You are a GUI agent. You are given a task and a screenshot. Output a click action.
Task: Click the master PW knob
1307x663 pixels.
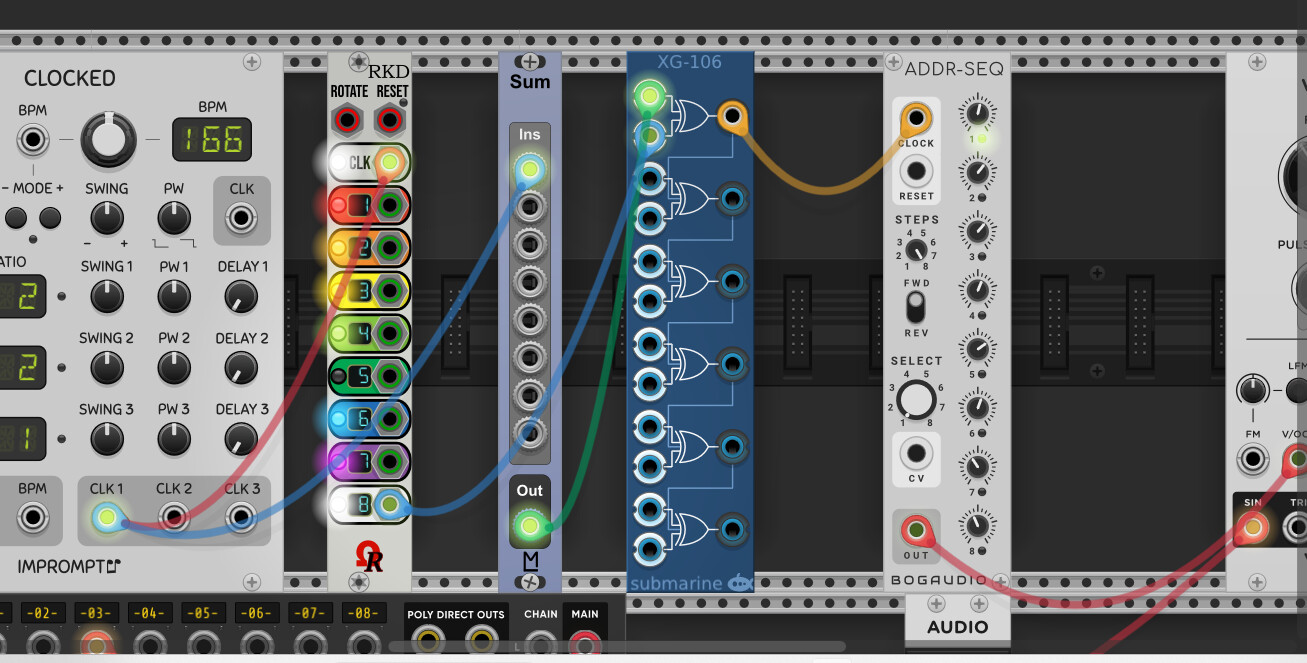coord(174,218)
